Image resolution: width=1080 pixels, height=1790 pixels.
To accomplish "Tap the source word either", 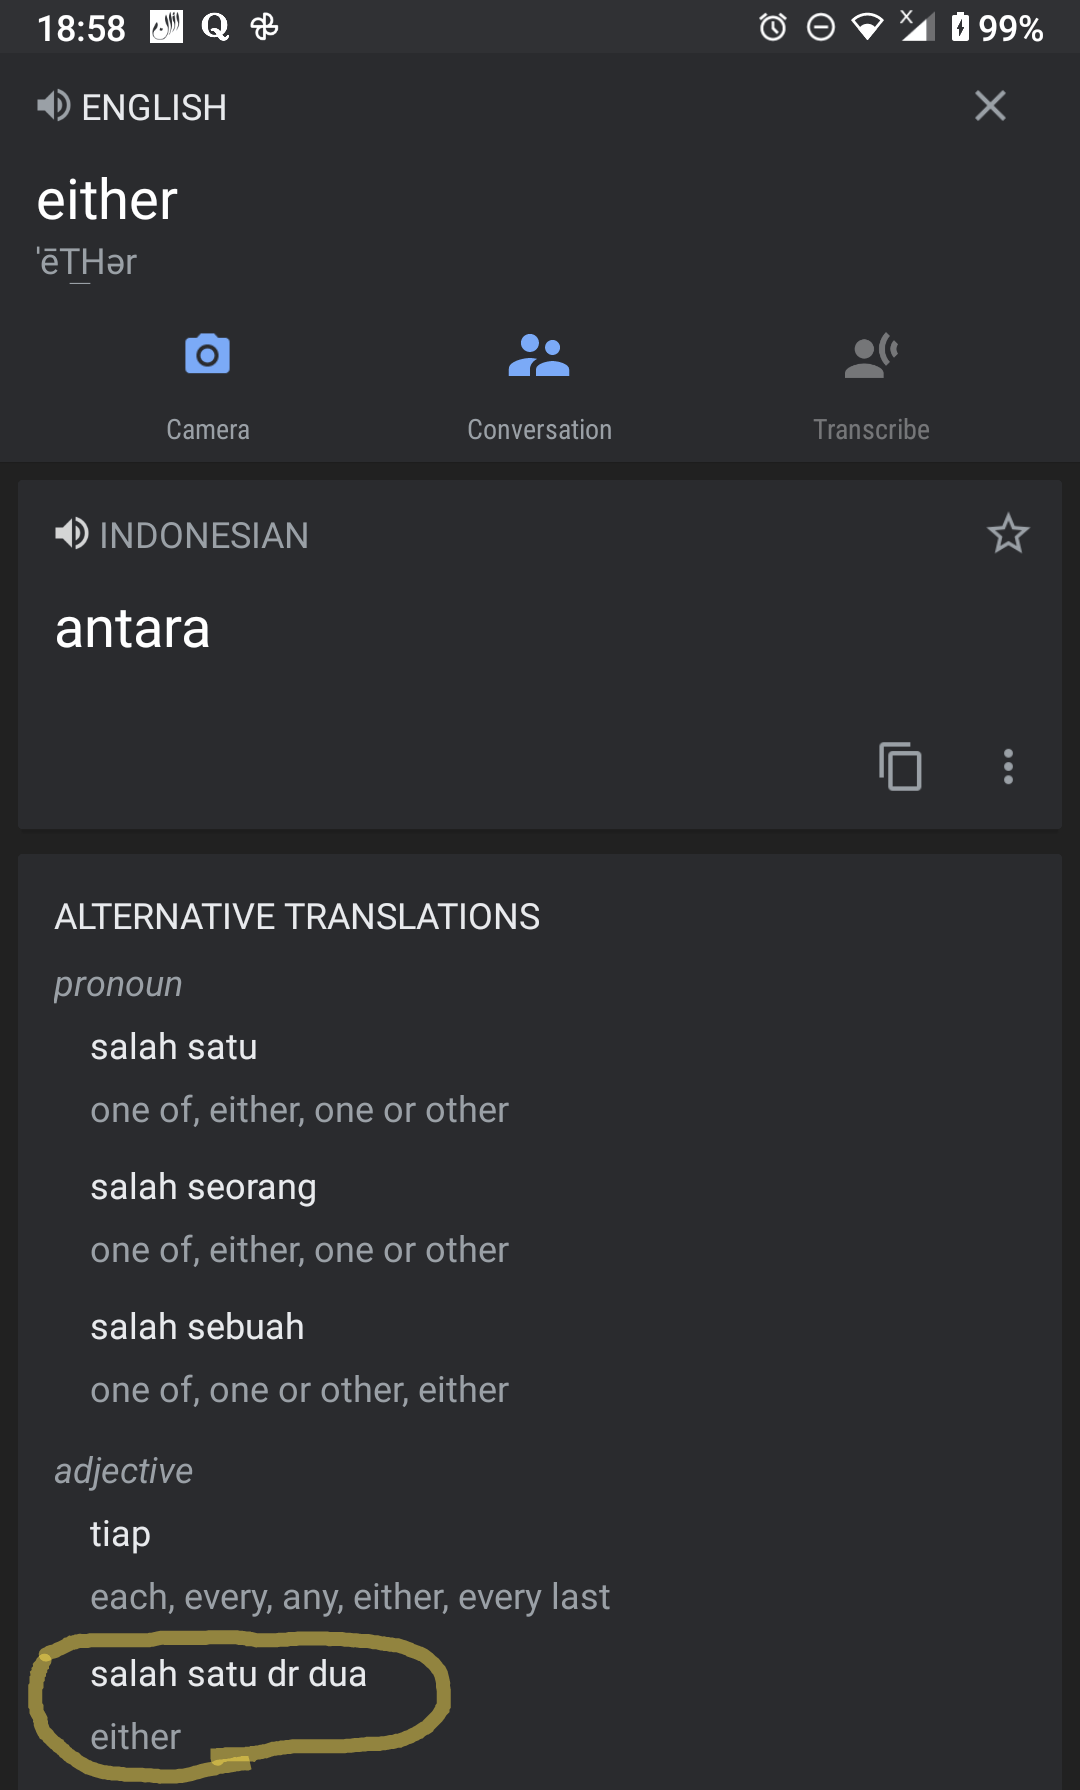I will tap(107, 200).
